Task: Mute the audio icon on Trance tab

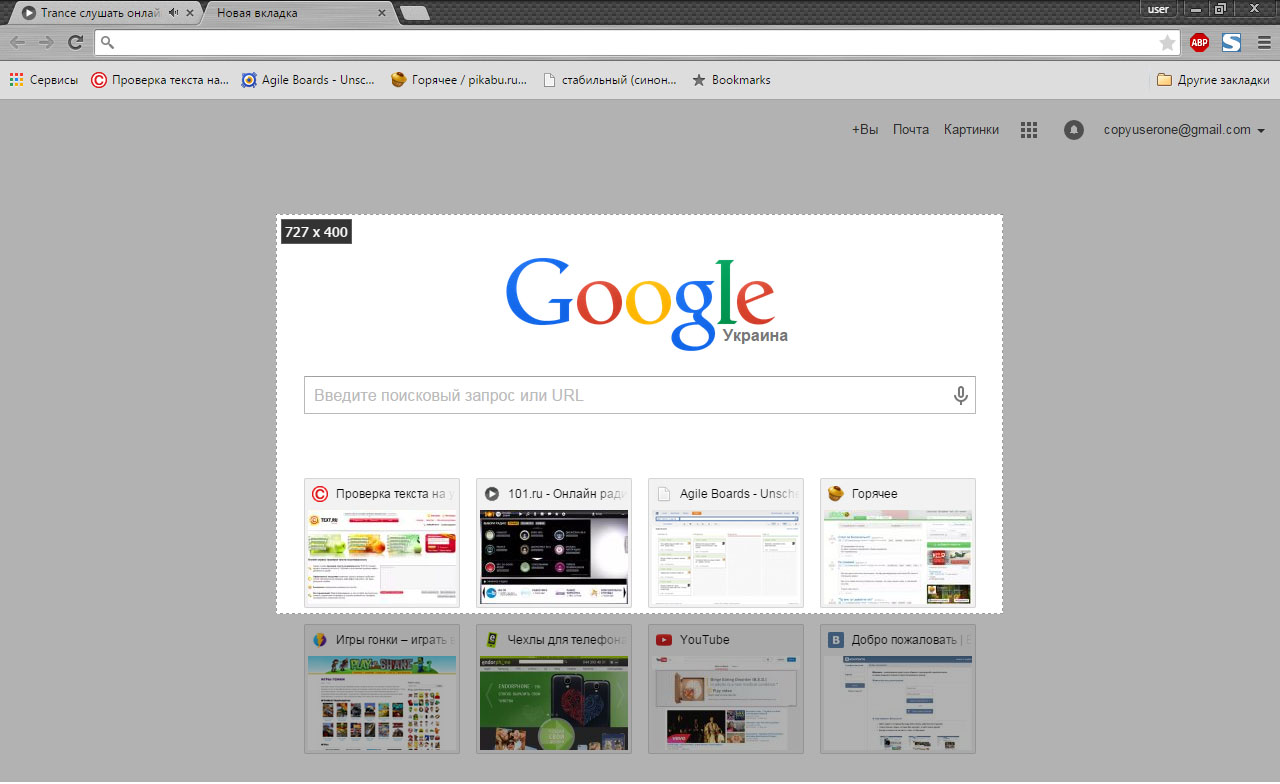Action: tap(174, 13)
